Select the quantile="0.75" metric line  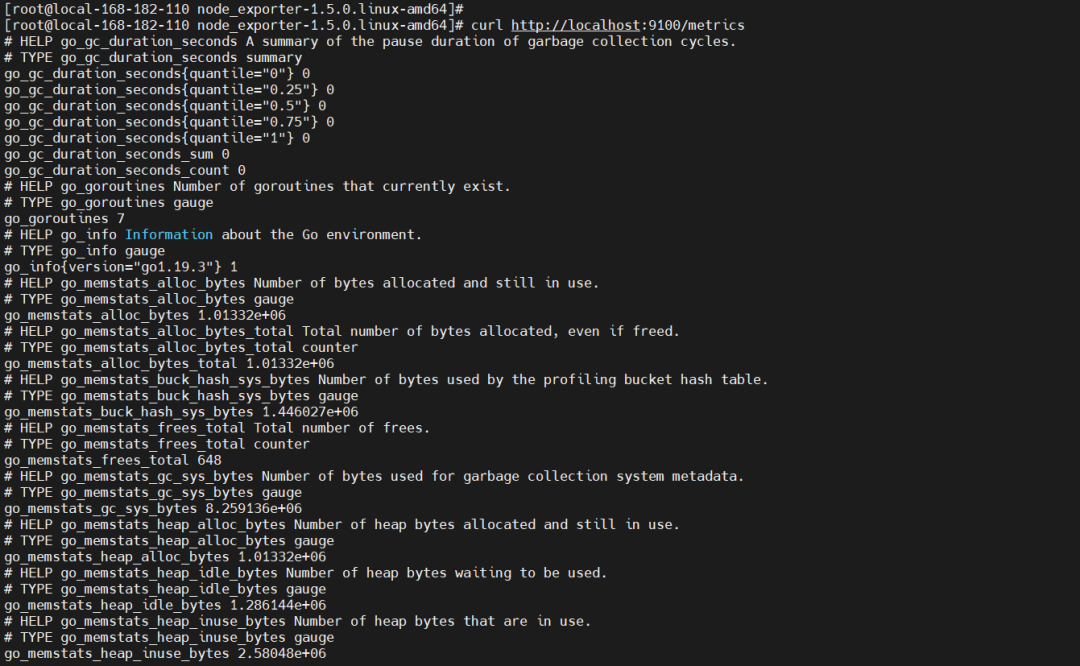tap(169, 123)
